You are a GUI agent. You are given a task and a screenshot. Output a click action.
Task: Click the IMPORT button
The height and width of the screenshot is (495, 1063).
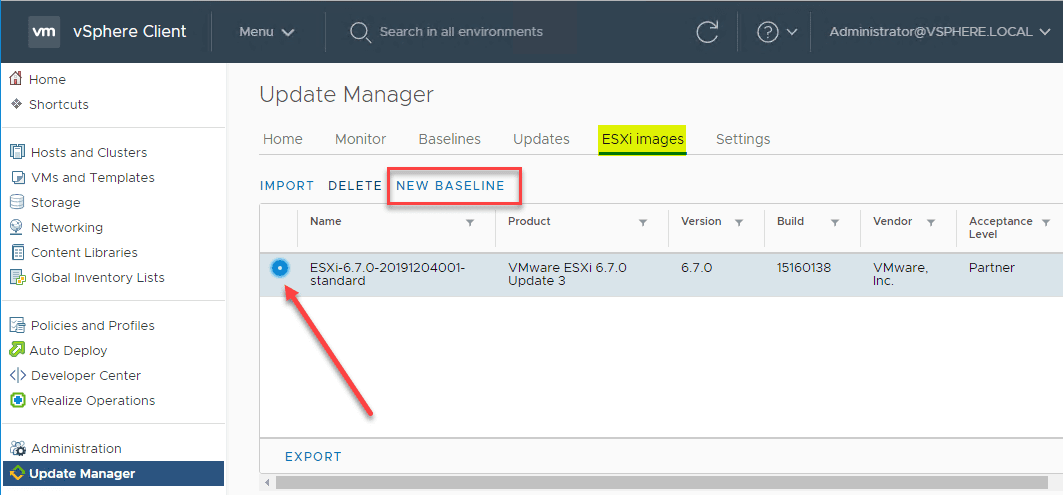[287, 186]
